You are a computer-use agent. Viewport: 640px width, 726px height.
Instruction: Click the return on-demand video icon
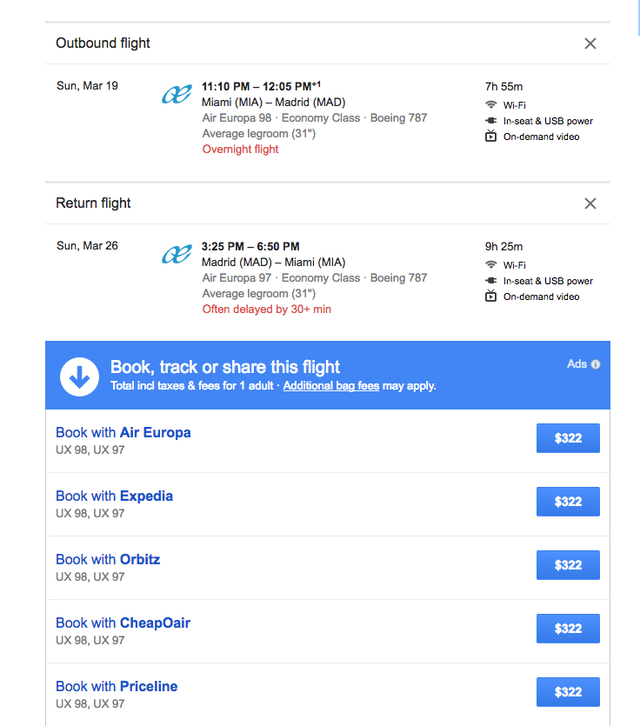click(x=491, y=297)
